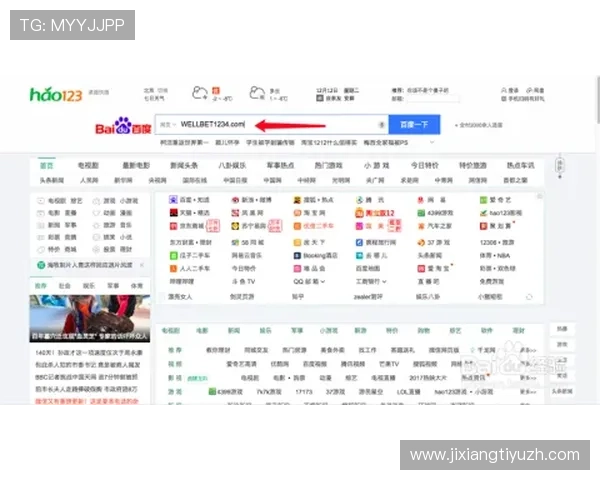The height and width of the screenshot is (480, 600).
Task: Open the Tencent penguin icon
Action: click(x=359, y=200)
